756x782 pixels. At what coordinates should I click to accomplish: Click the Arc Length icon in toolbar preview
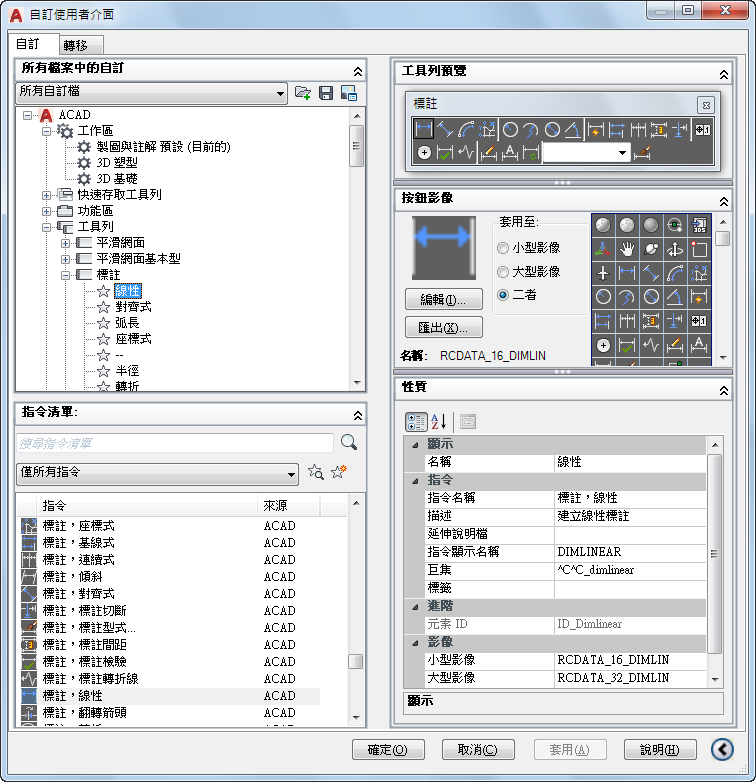[466, 129]
